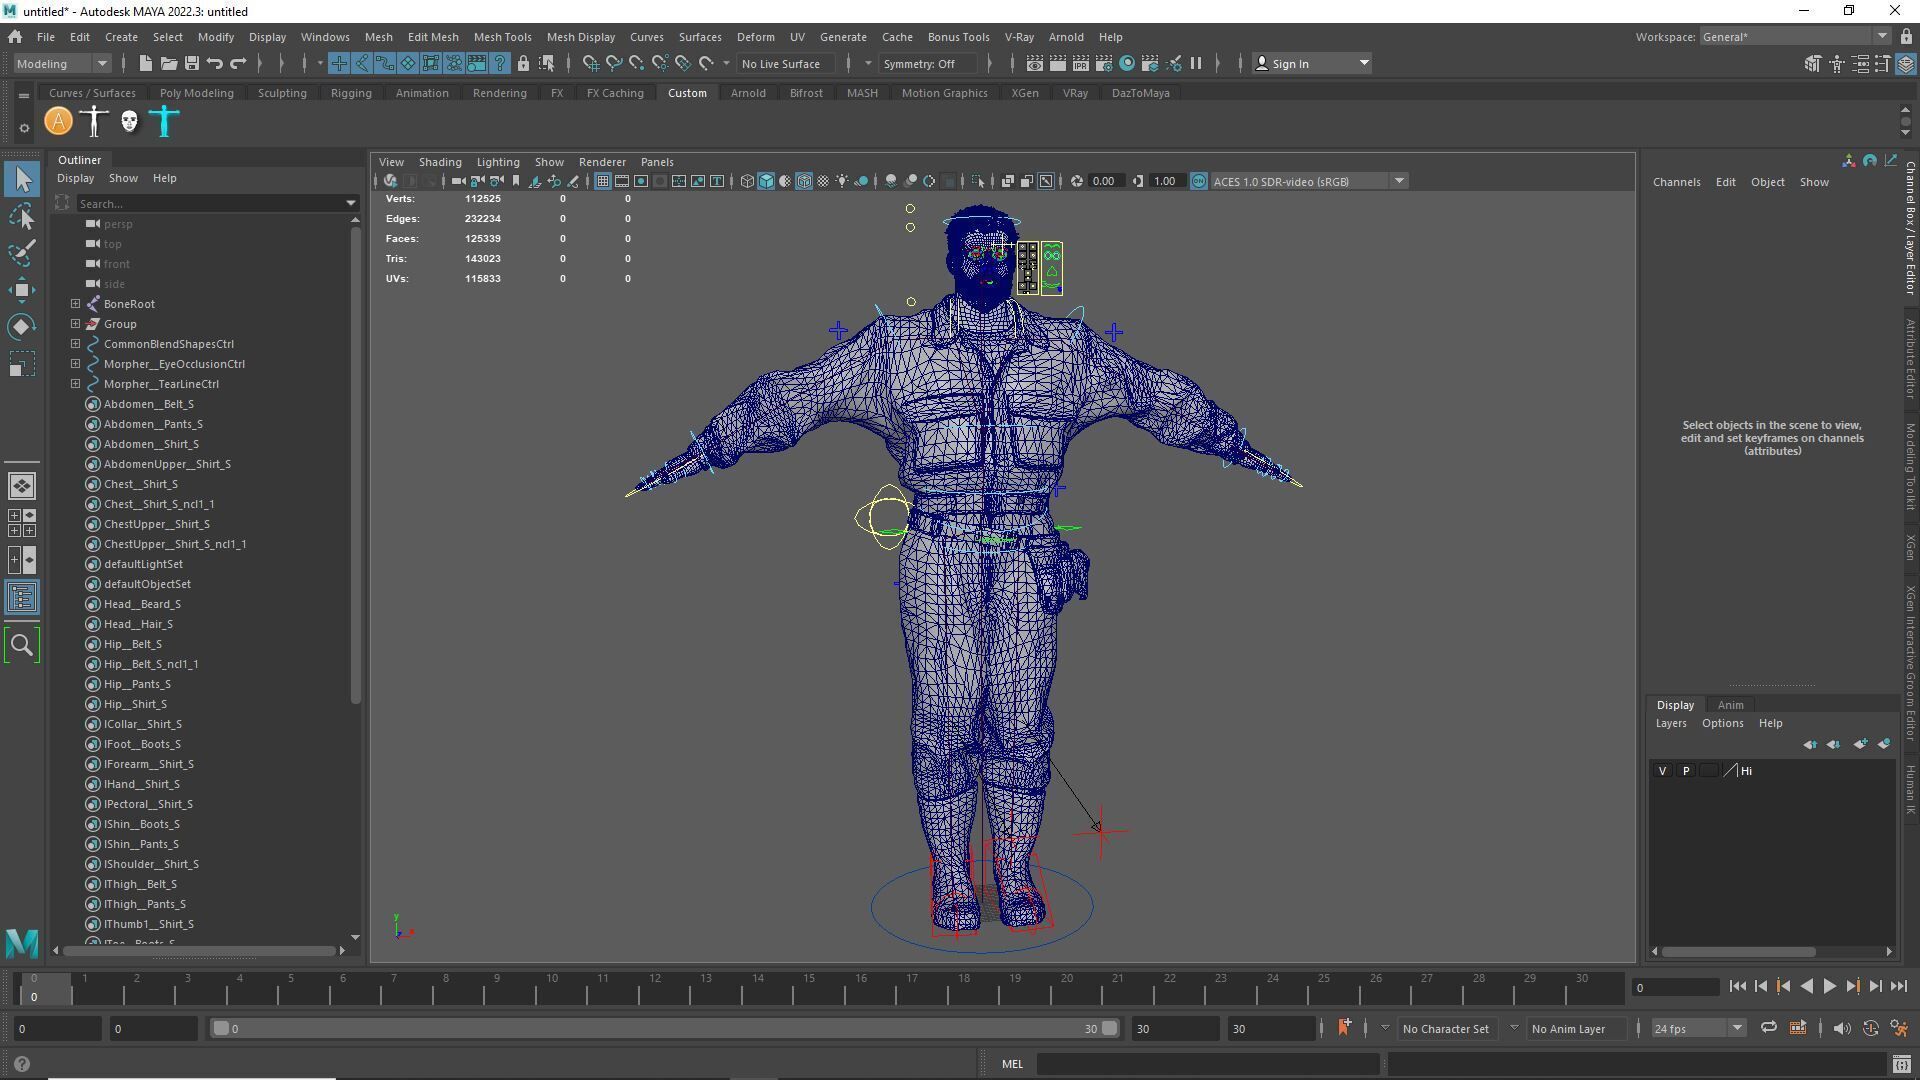The height and width of the screenshot is (1080, 1920).
Task: Expand the BoneRoot node
Action: point(76,304)
